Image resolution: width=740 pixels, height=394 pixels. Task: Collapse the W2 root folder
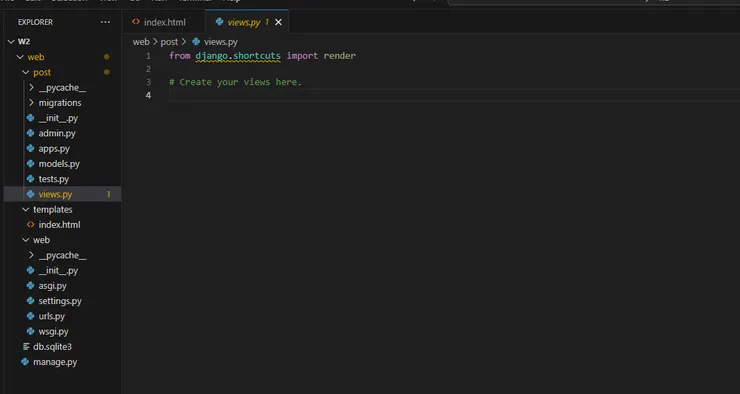click(11, 42)
